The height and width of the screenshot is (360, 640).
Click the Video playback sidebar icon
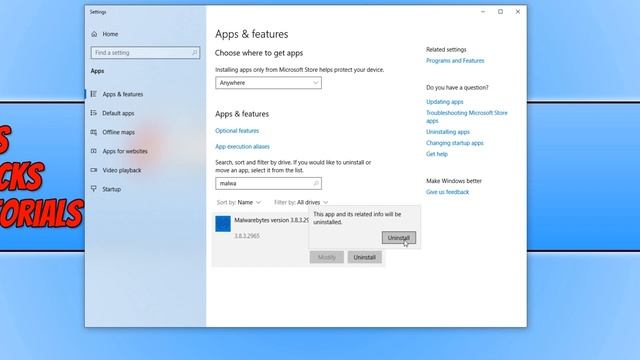click(x=93, y=170)
